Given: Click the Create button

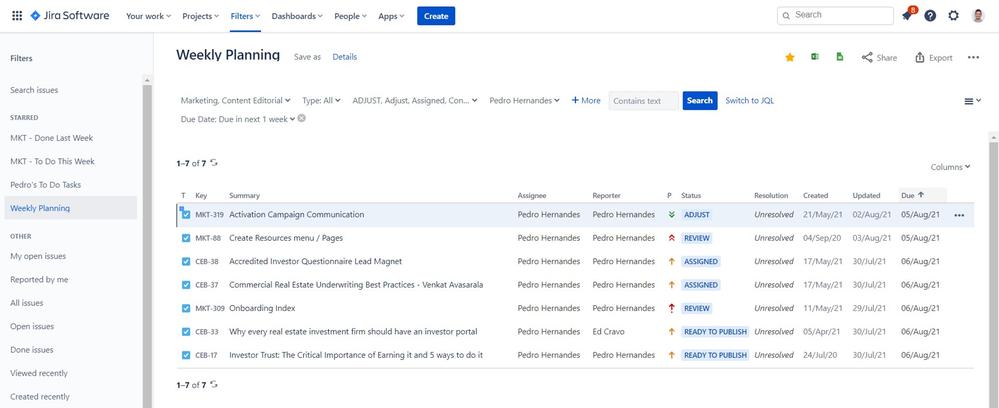Looking at the screenshot, I should tap(436, 16).
